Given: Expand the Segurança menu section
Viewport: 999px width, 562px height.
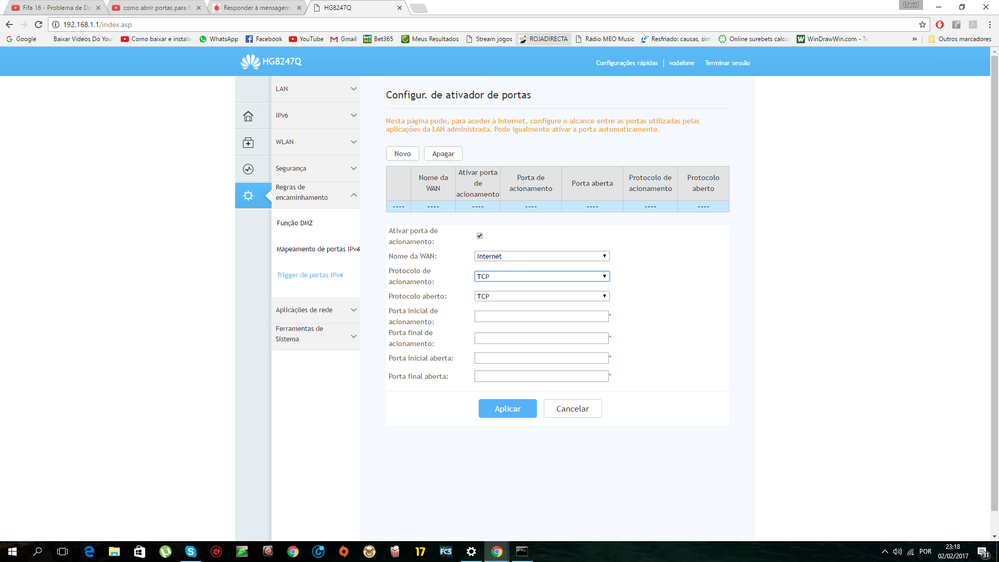Looking at the screenshot, I should [x=315, y=168].
